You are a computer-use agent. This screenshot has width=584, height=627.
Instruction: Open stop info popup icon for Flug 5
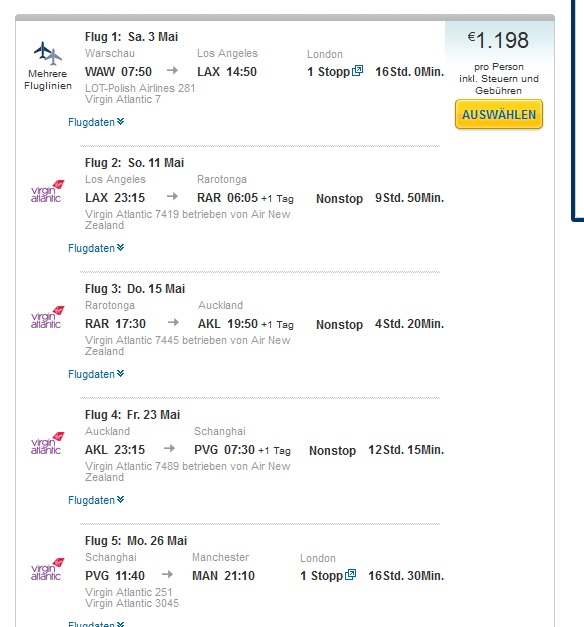pos(350,575)
